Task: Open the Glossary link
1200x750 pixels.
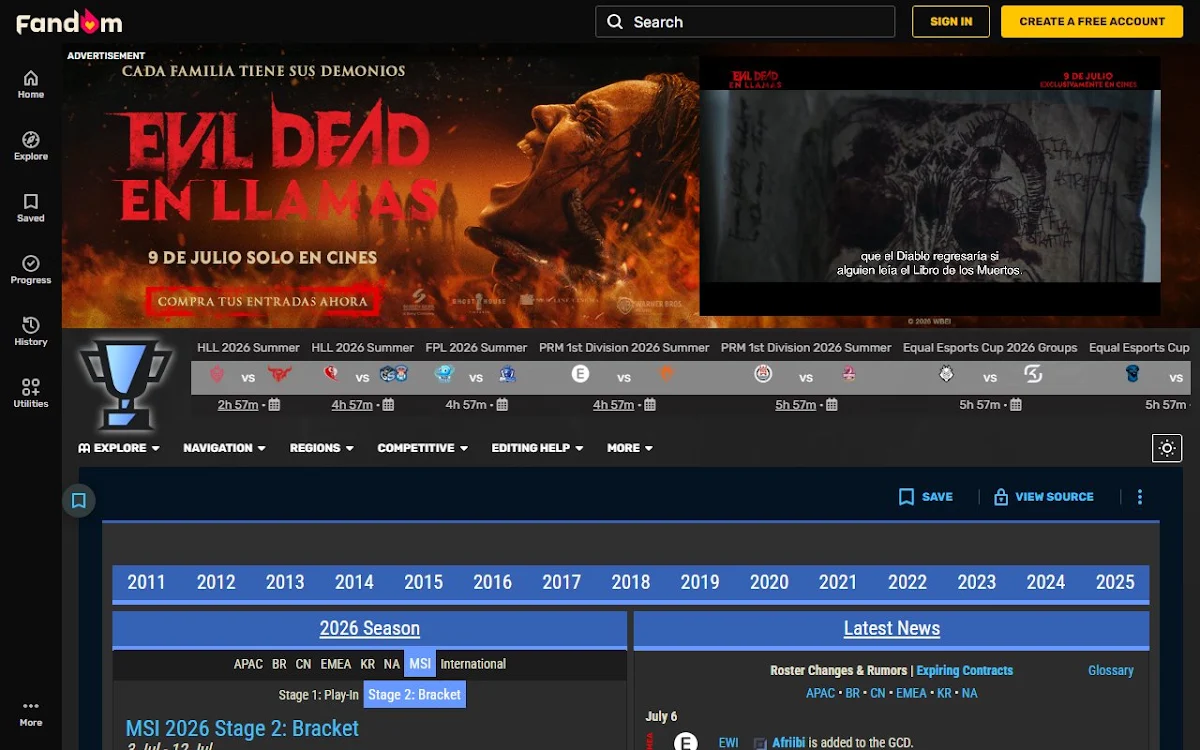Action: pyautogui.click(x=1111, y=670)
